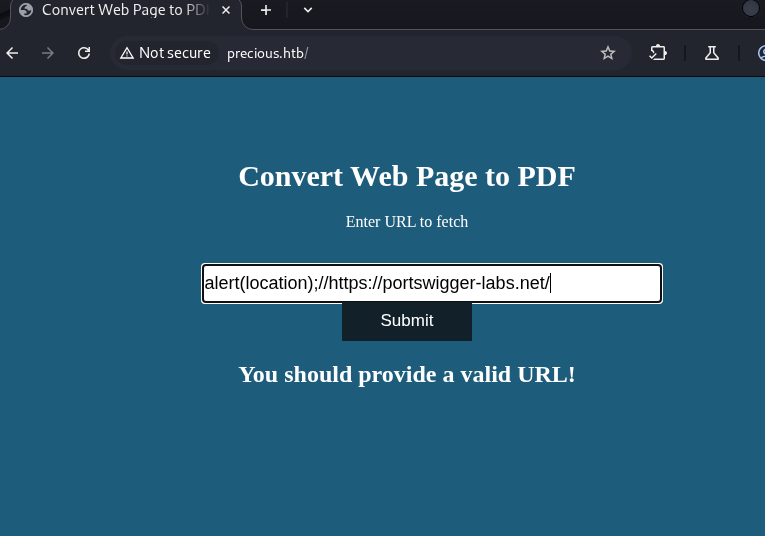Bookmark this page with the star icon
Image resolution: width=765 pixels, height=536 pixels.
point(608,53)
